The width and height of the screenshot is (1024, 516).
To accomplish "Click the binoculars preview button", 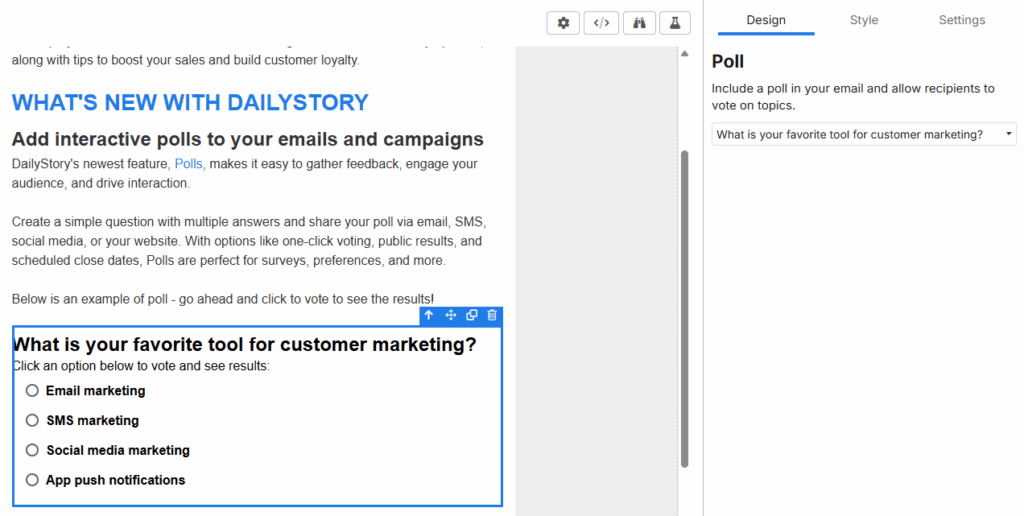I will coord(638,23).
